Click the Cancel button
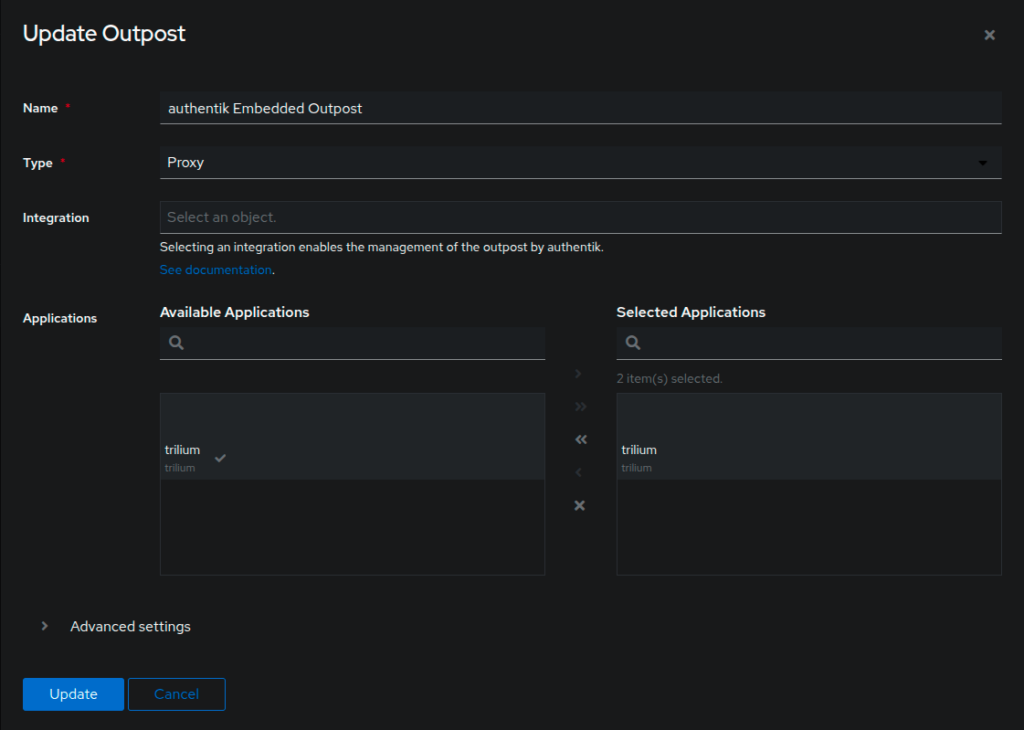This screenshot has height=730, width=1024. (x=176, y=694)
